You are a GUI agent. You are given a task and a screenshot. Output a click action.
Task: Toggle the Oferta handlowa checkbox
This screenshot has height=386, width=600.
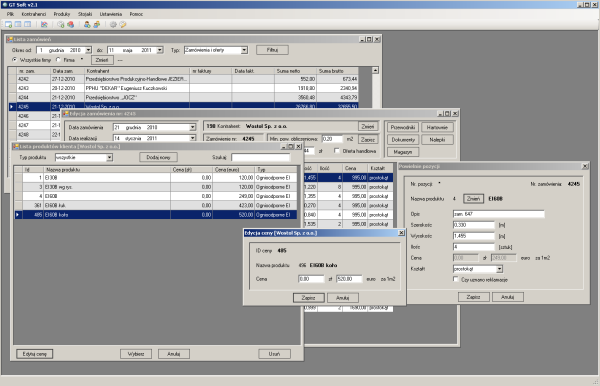click(x=337, y=151)
